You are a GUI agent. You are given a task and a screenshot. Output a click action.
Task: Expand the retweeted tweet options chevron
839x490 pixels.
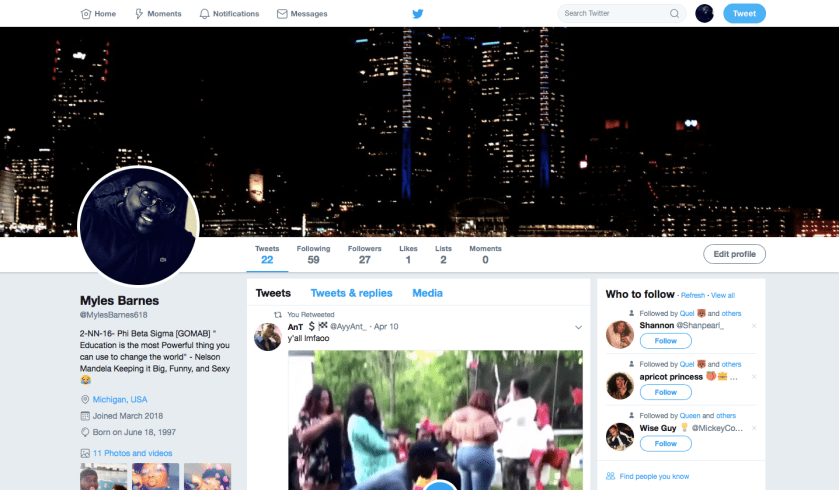click(578, 327)
